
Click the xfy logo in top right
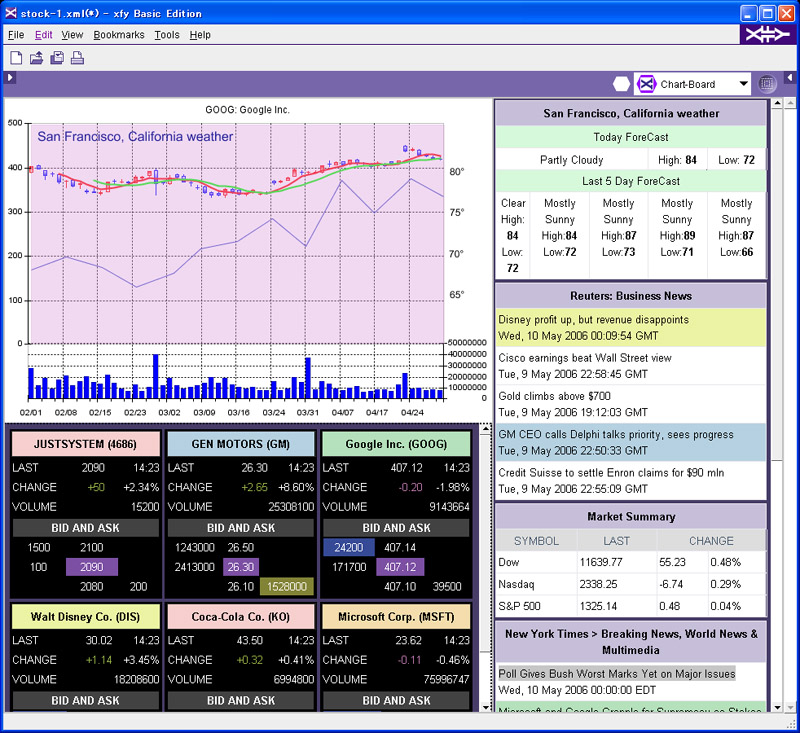(x=767, y=35)
